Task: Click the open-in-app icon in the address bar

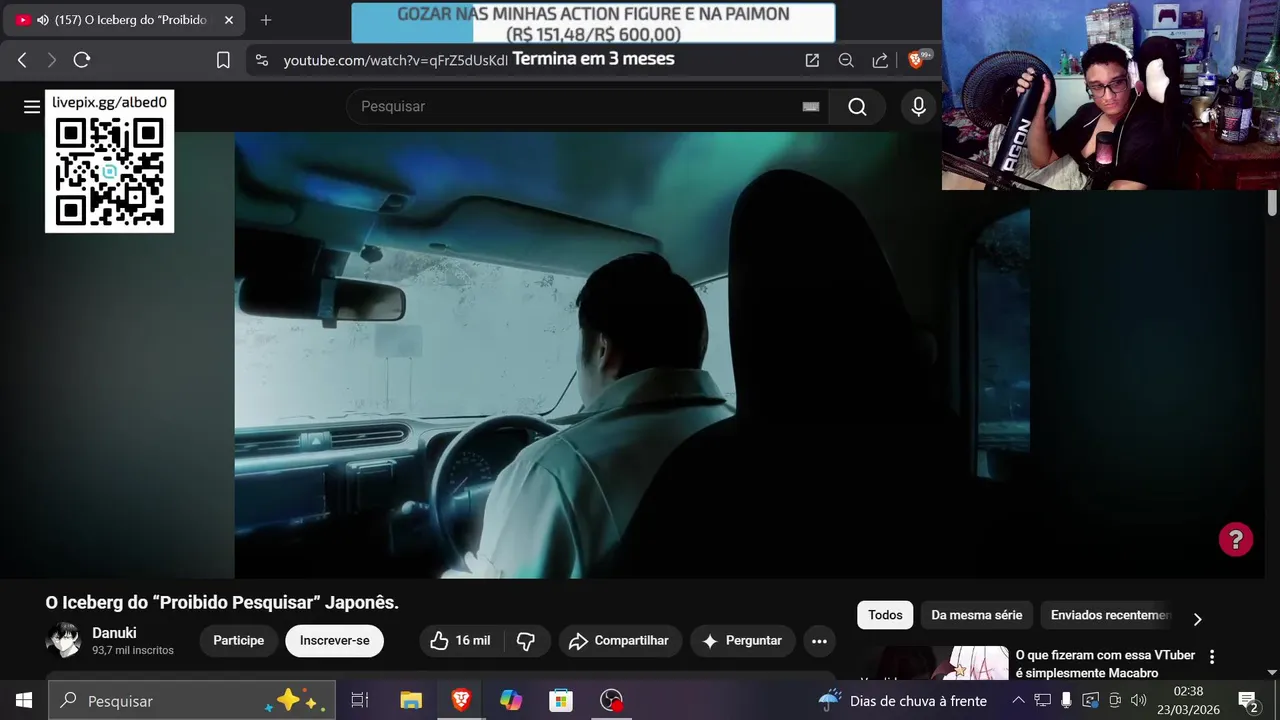Action: tap(812, 60)
